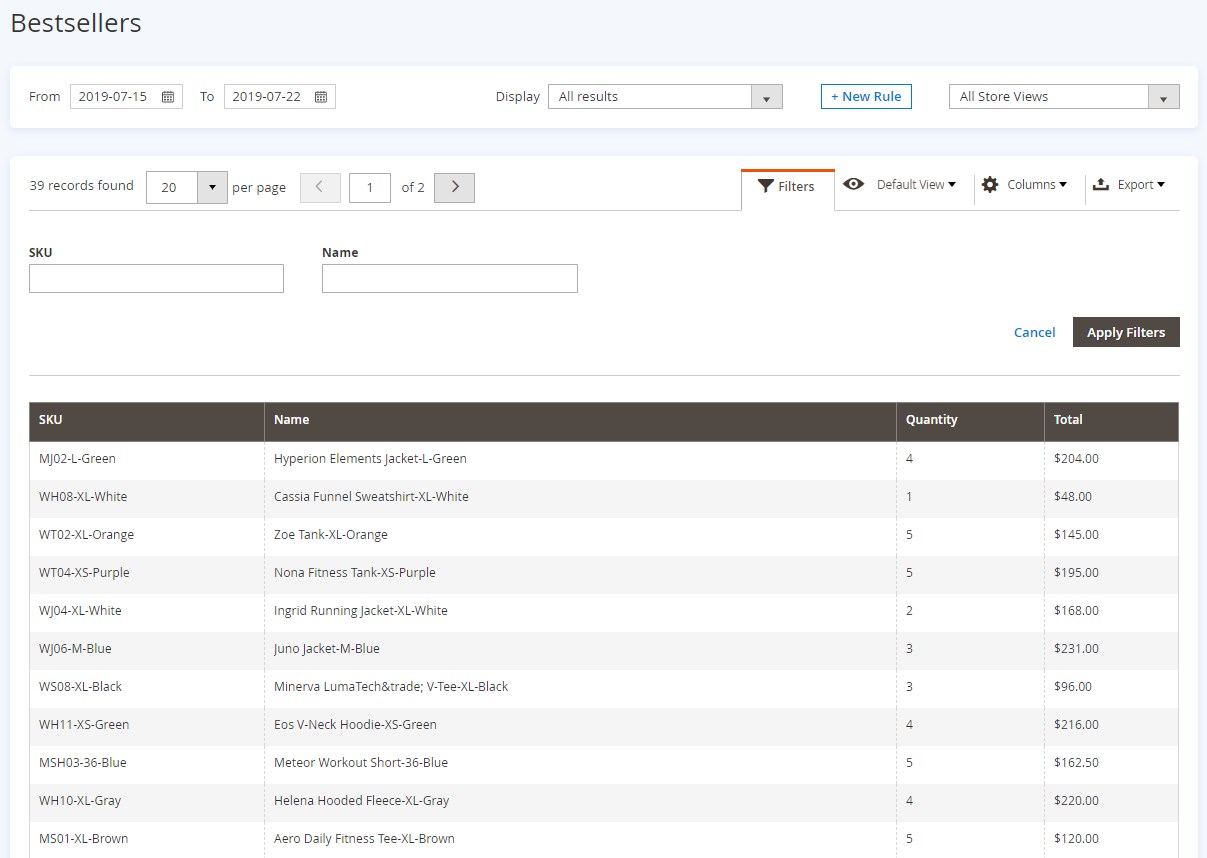Click the funnel Filters icon
The width and height of the screenshot is (1207, 858).
pyautogui.click(x=766, y=186)
